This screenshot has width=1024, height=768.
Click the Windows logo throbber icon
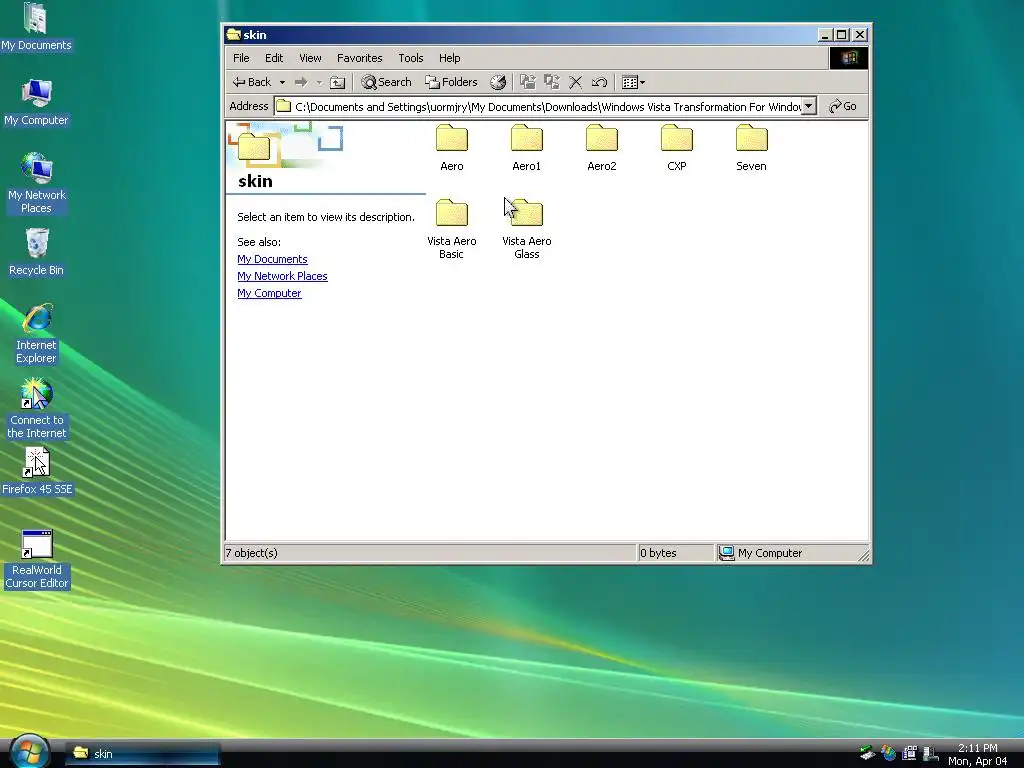pos(848,58)
